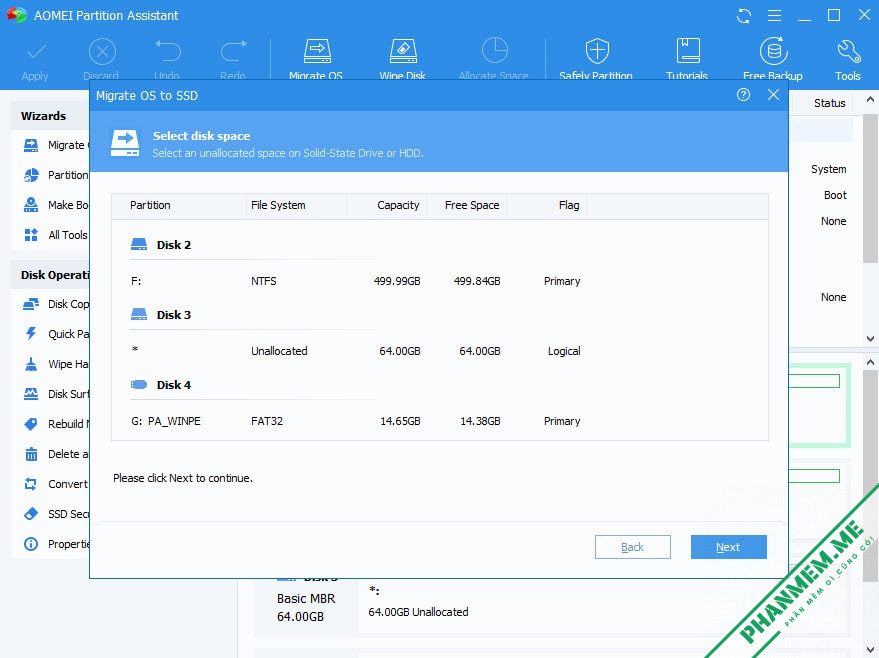Select the Unallocated 64.00GB row
879x658 pixels.
pos(440,351)
